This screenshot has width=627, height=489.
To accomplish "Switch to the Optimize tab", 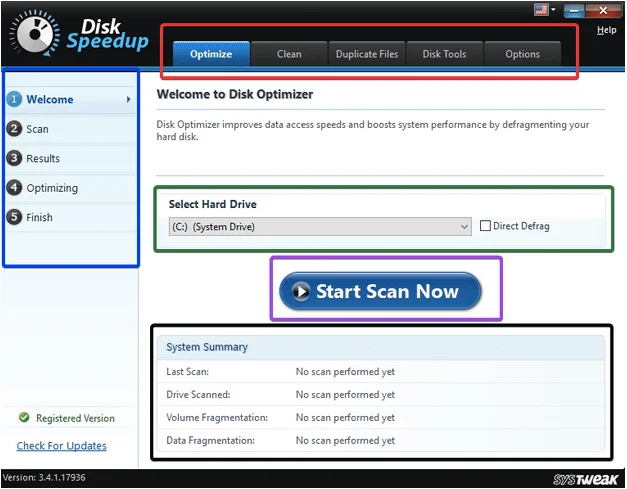I will [211, 54].
